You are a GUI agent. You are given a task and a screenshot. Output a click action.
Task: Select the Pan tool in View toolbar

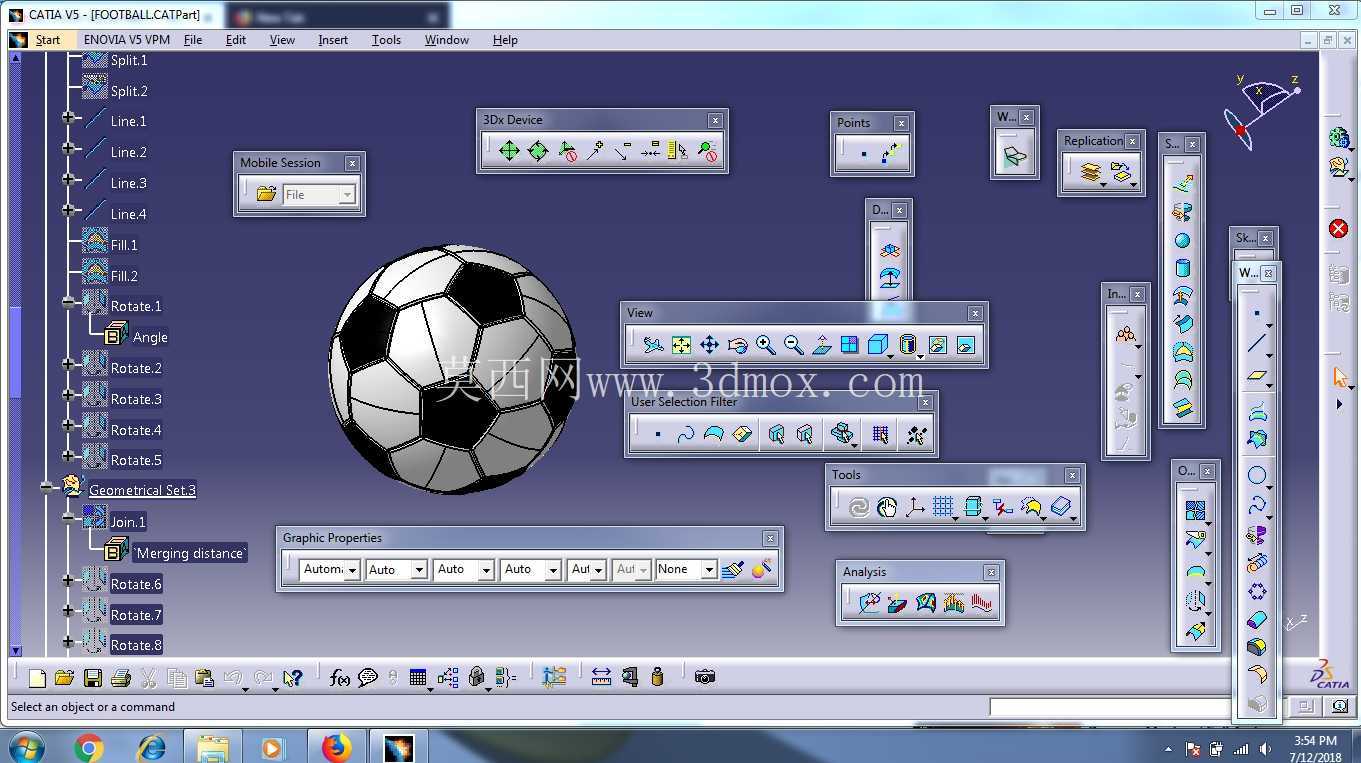click(x=709, y=345)
